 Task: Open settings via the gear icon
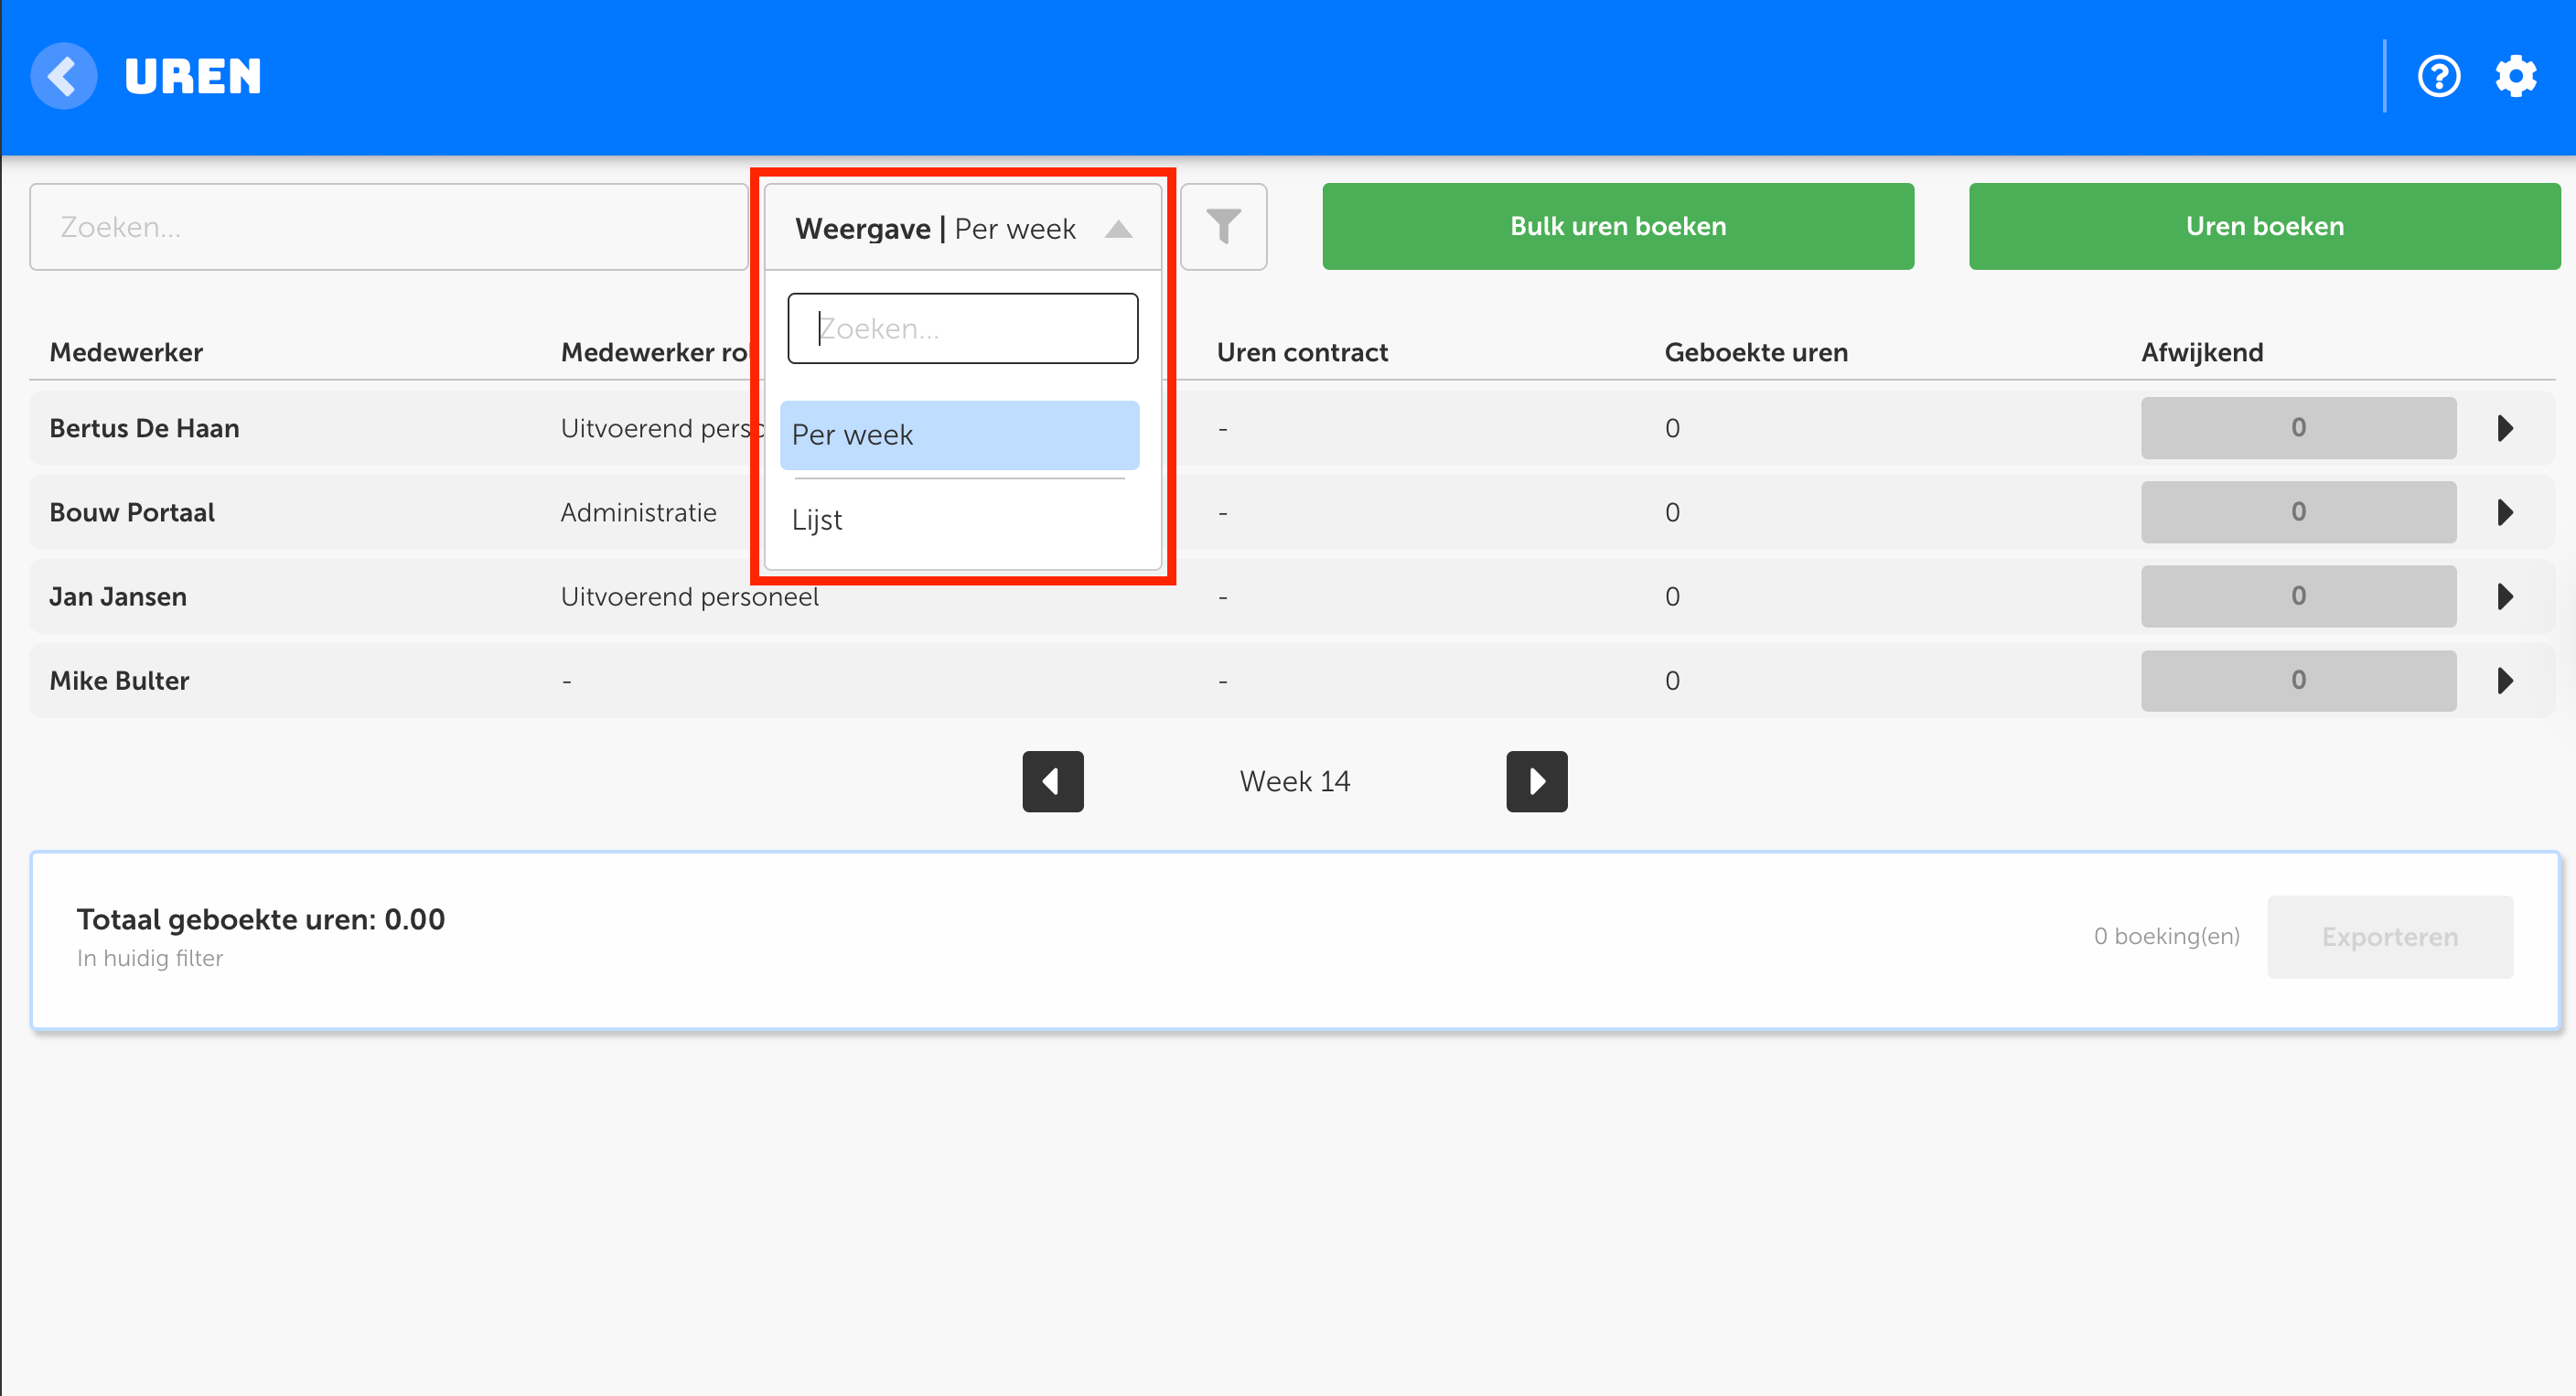[2515, 76]
